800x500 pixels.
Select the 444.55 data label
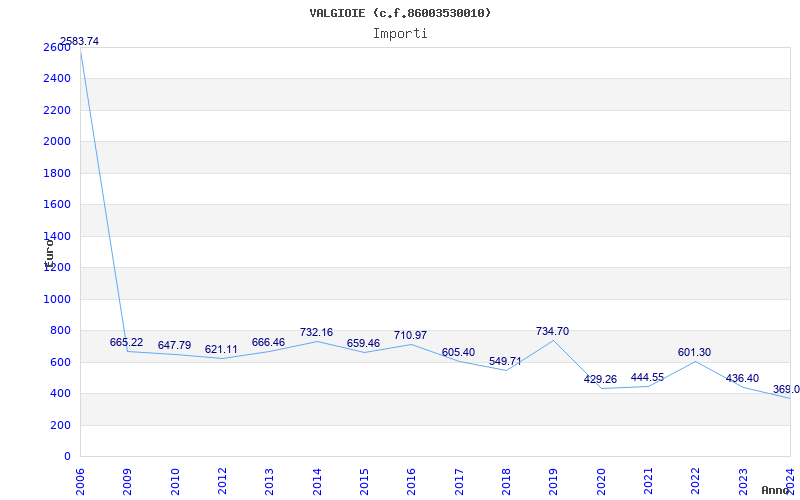pos(647,377)
